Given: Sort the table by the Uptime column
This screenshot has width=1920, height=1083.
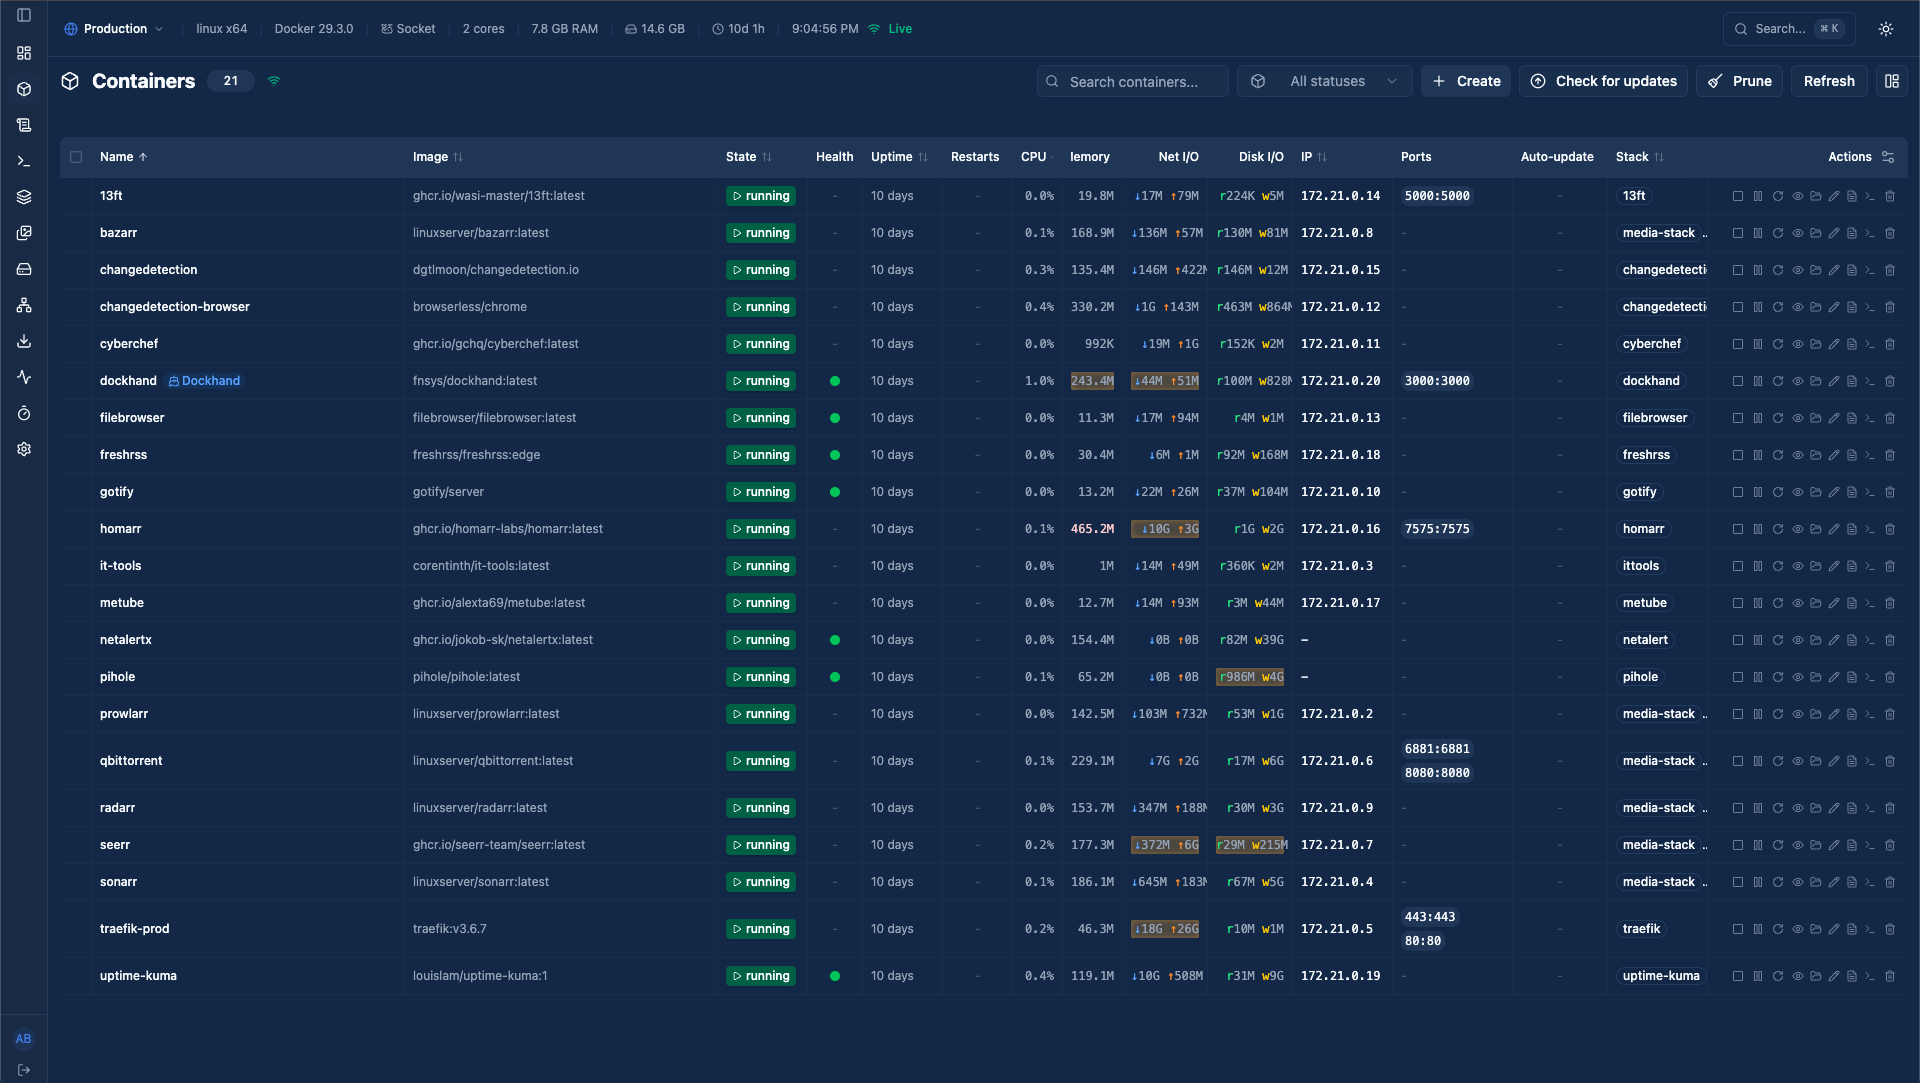Looking at the screenshot, I should [898, 157].
